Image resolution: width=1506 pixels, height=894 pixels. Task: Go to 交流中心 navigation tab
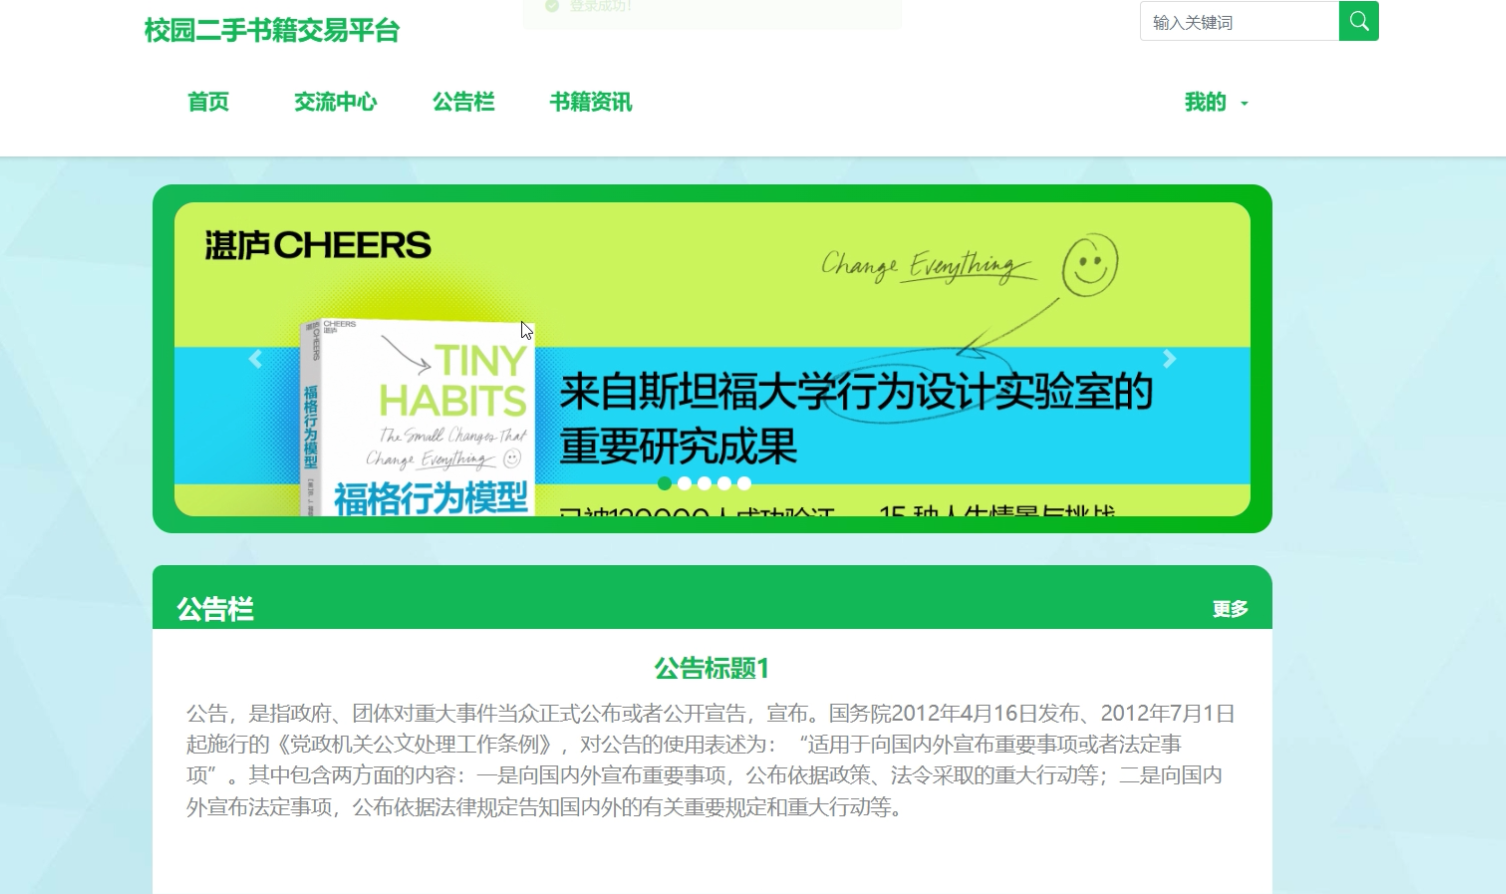tap(335, 102)
